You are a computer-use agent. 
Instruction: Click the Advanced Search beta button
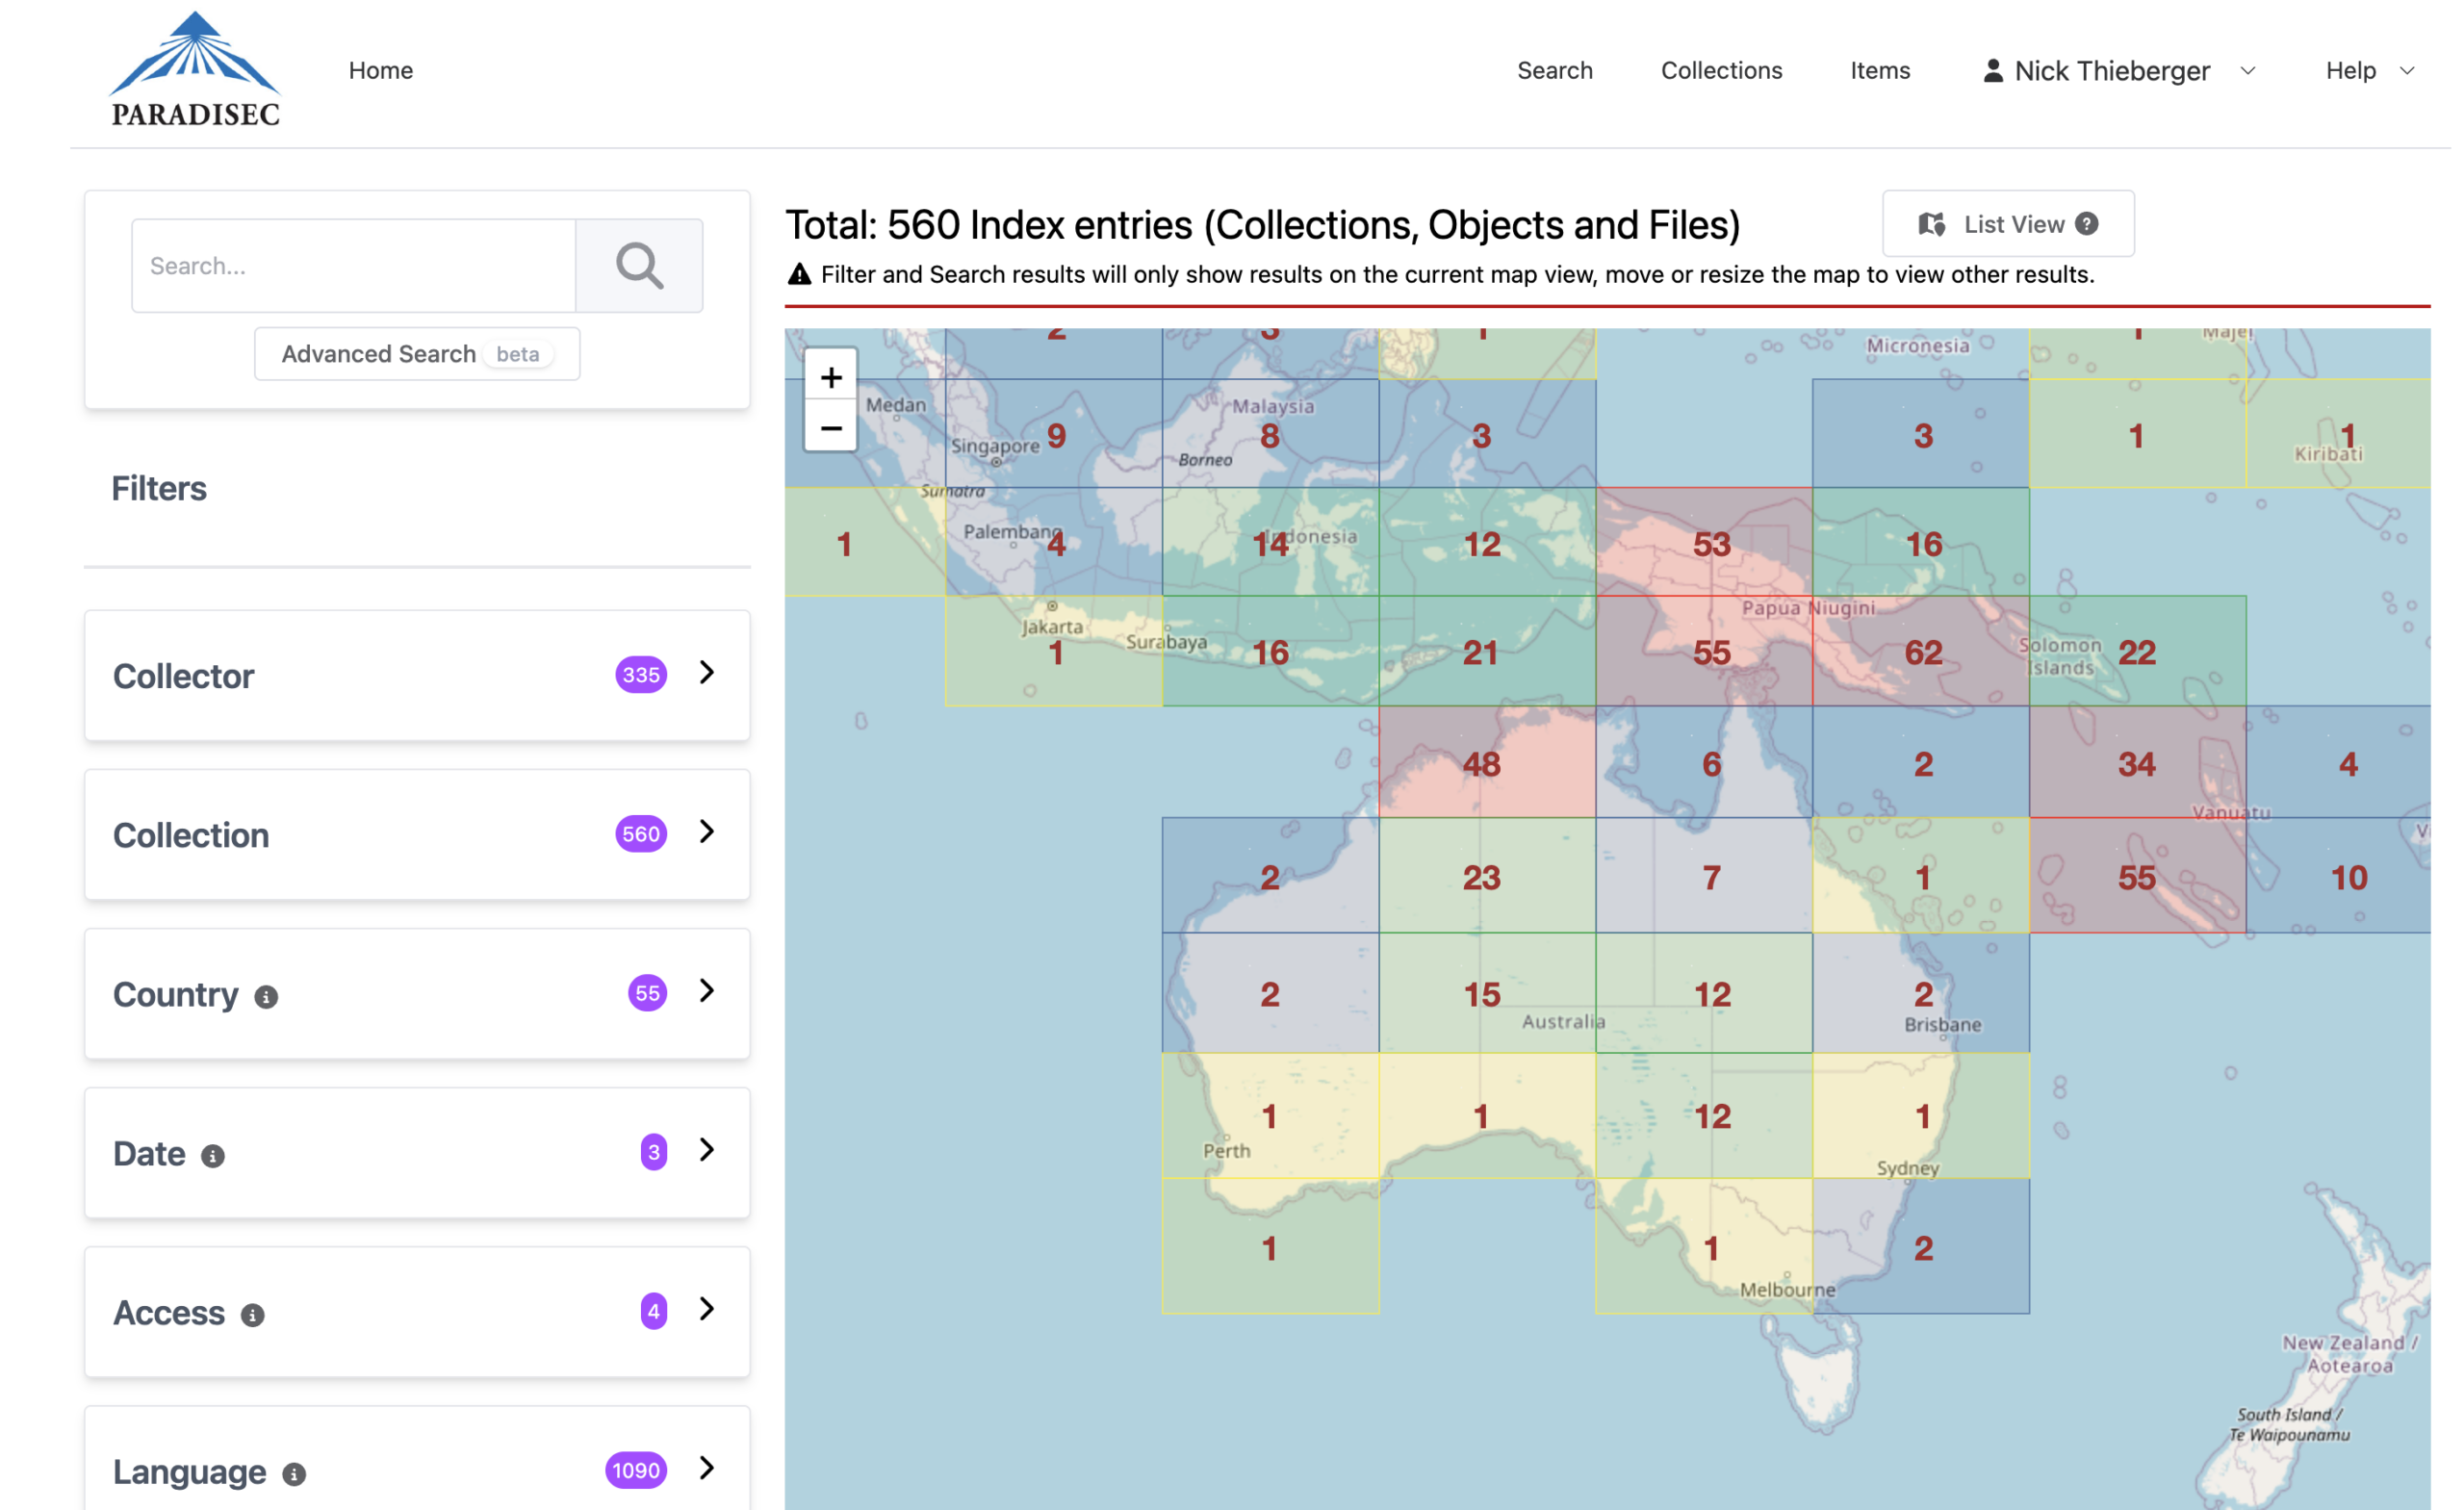[x=416, y=354]
